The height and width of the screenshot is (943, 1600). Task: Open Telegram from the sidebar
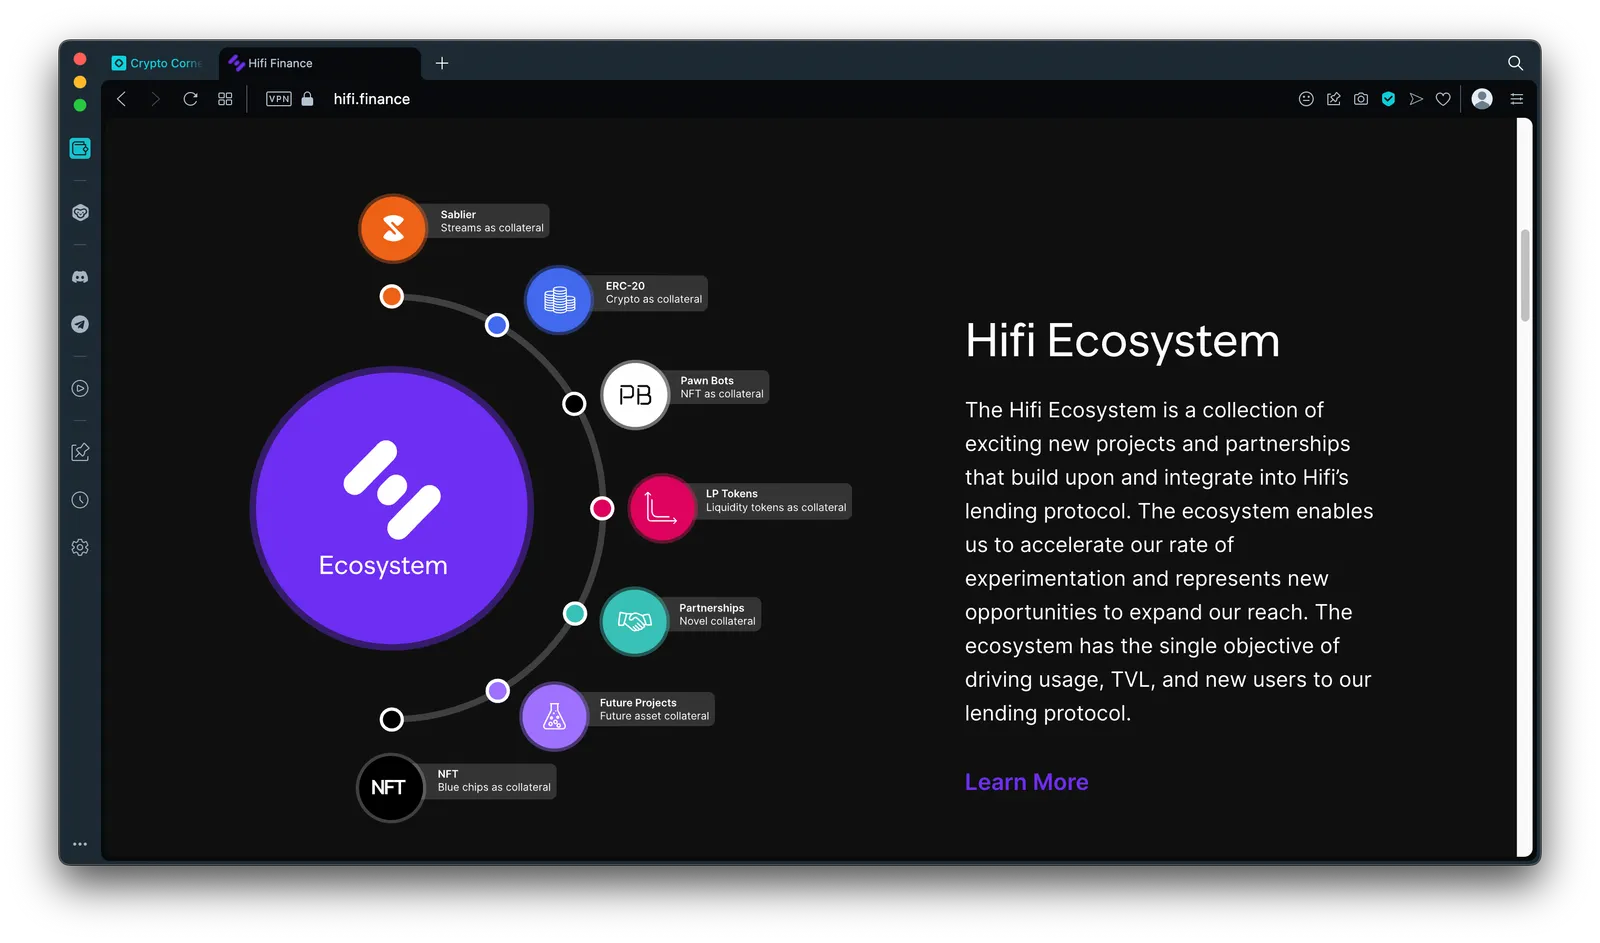click(80, 324)
